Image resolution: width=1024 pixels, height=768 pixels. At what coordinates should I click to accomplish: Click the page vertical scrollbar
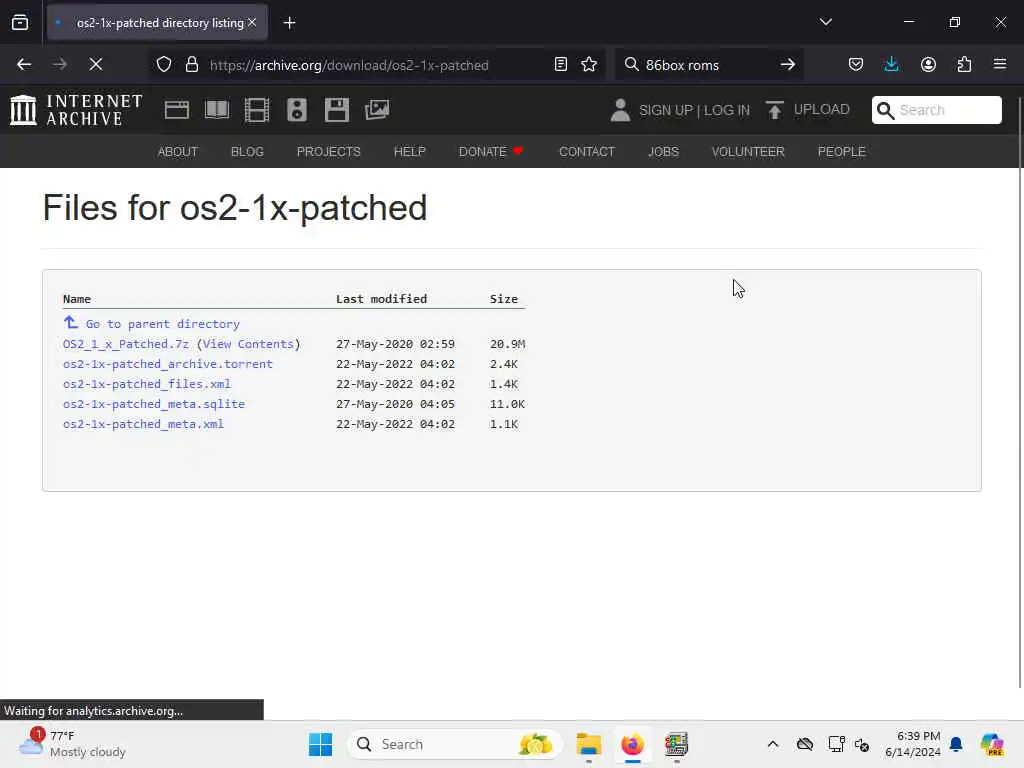pyautogui.click(x=1019, y=392)
